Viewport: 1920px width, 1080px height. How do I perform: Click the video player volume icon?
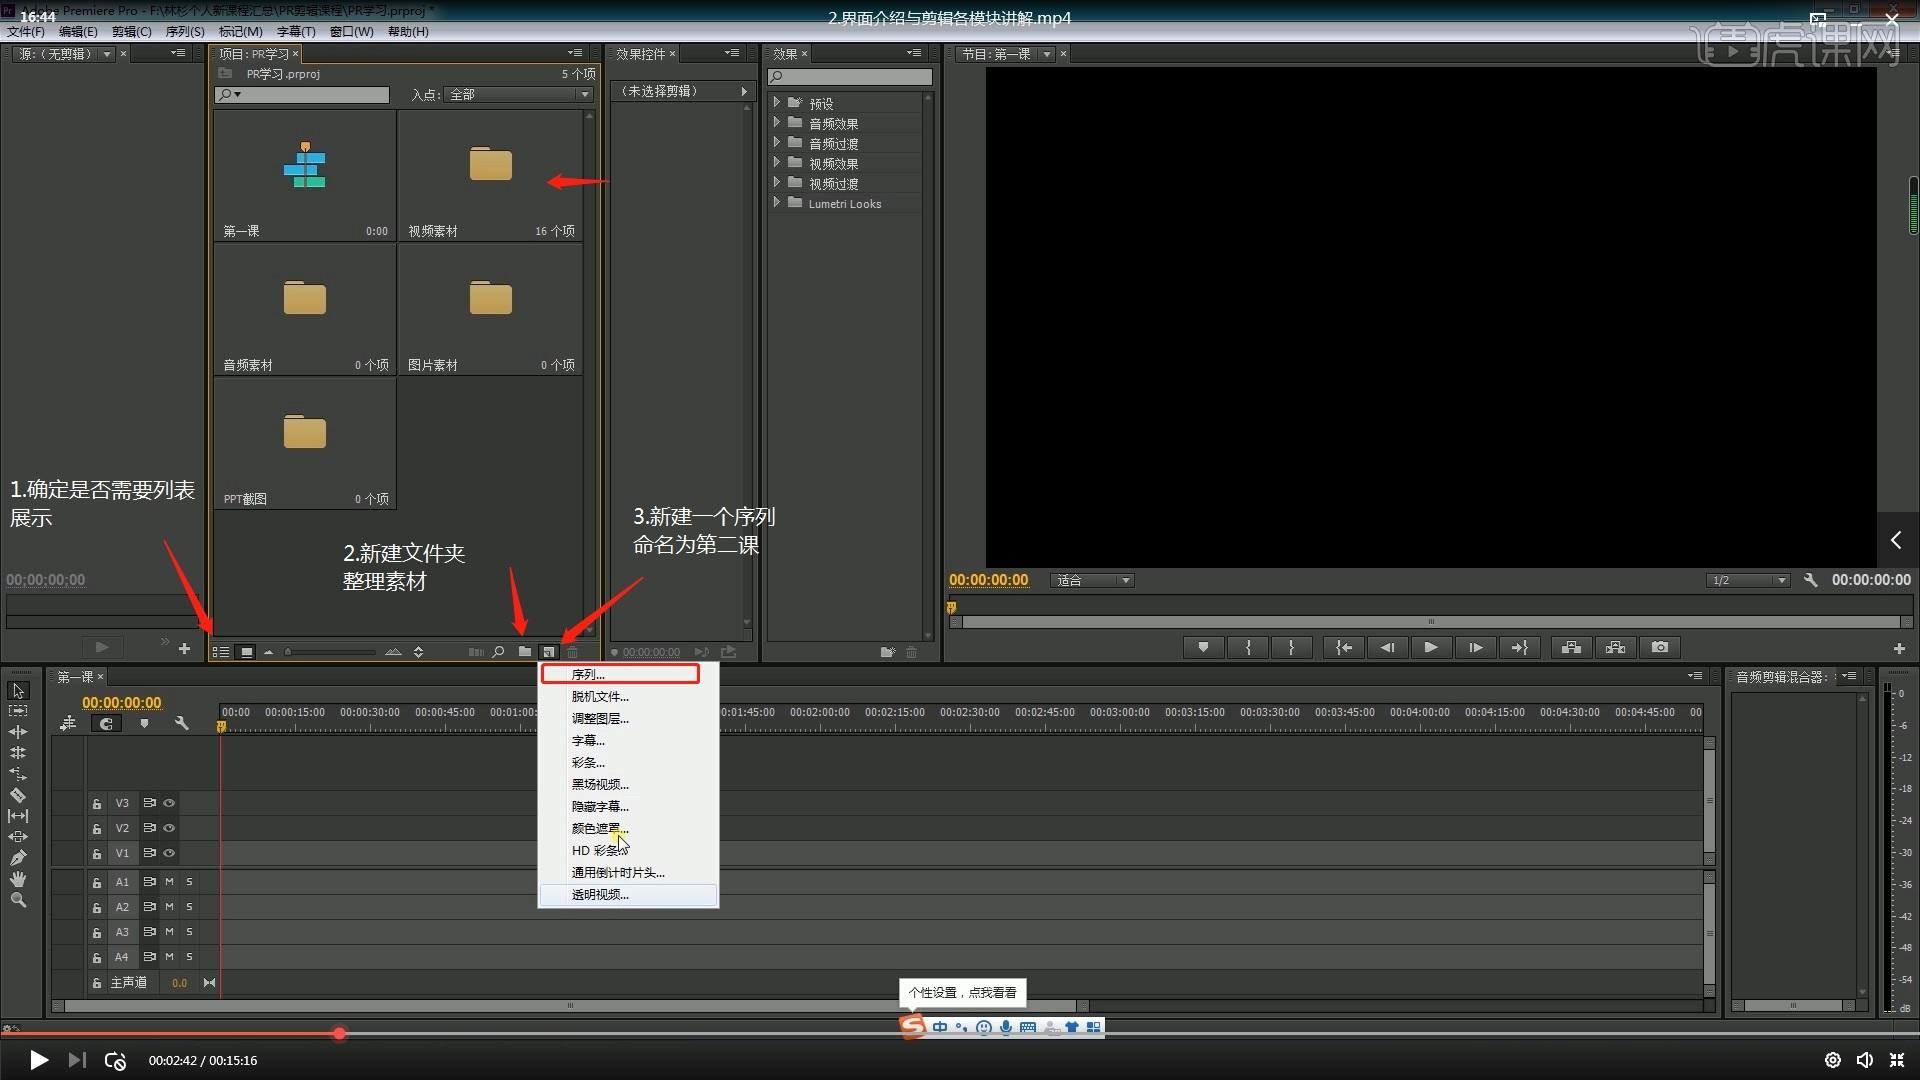(1865, 1060)
